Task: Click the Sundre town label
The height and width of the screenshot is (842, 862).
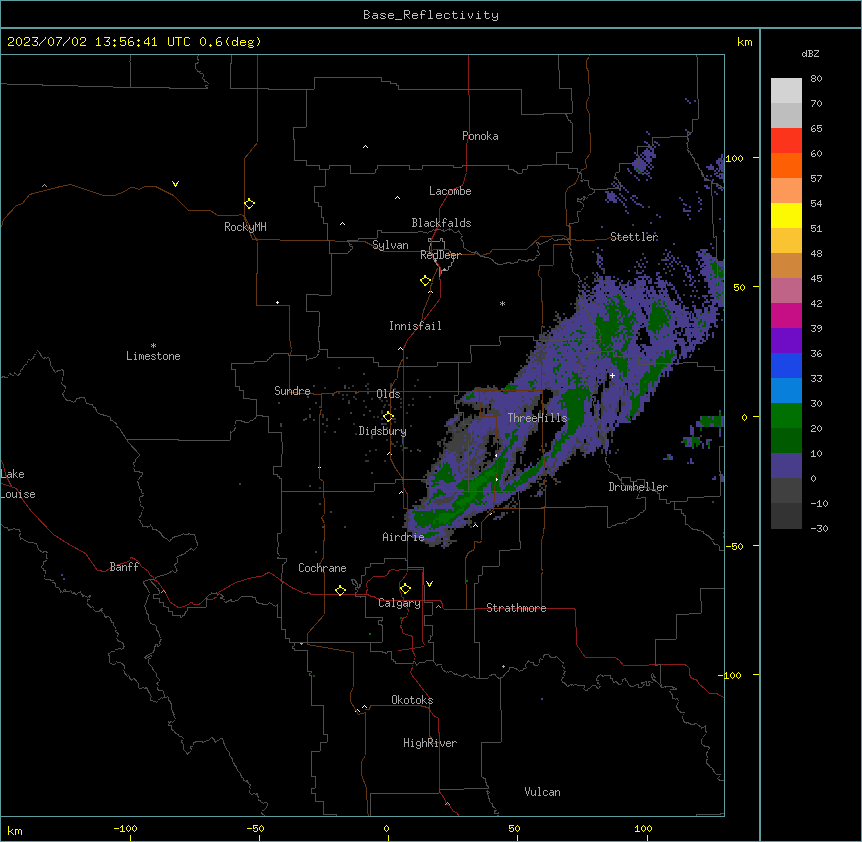Action: click(292, 391)
